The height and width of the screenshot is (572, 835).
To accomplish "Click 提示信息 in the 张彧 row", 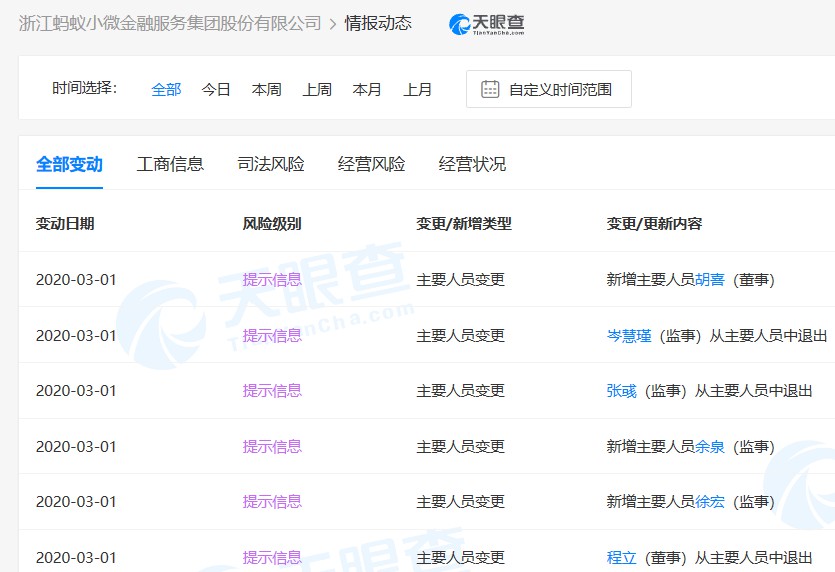I will tap(272, 391).
